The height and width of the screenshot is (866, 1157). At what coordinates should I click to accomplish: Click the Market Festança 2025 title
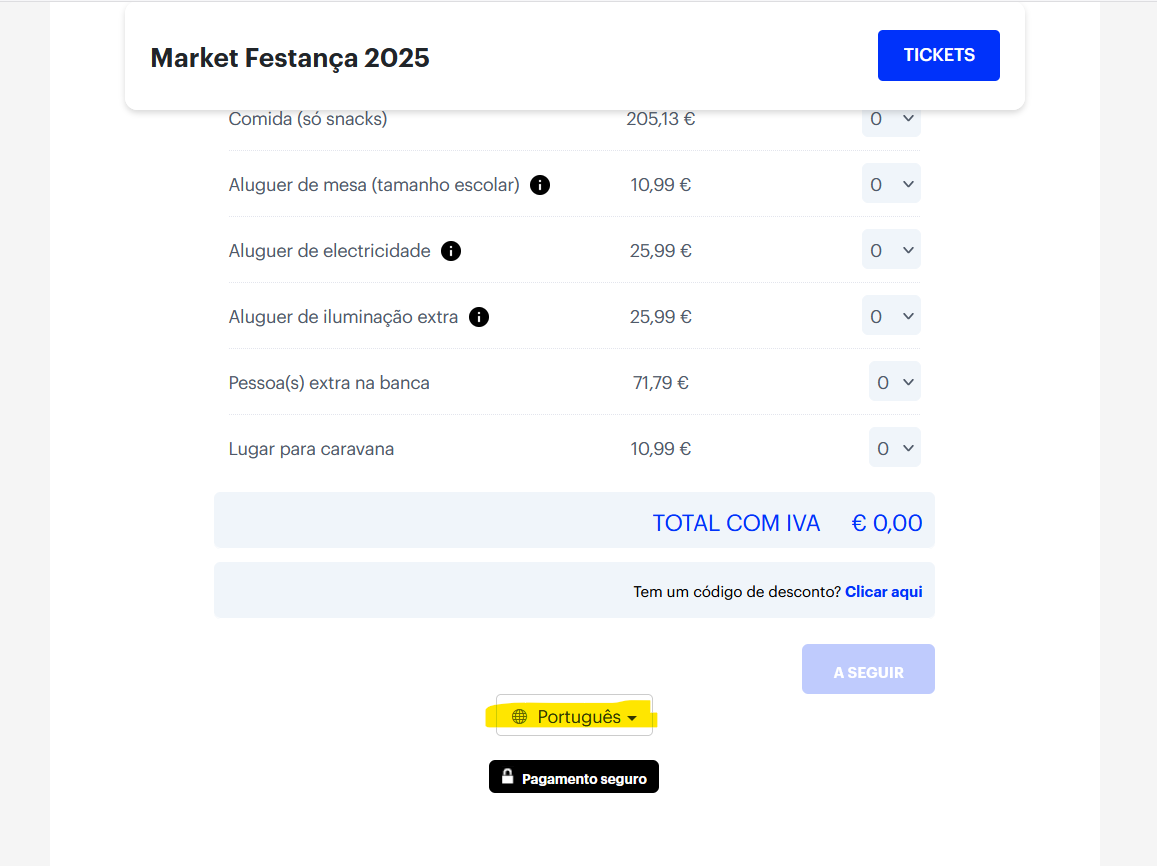pos(290,58)
